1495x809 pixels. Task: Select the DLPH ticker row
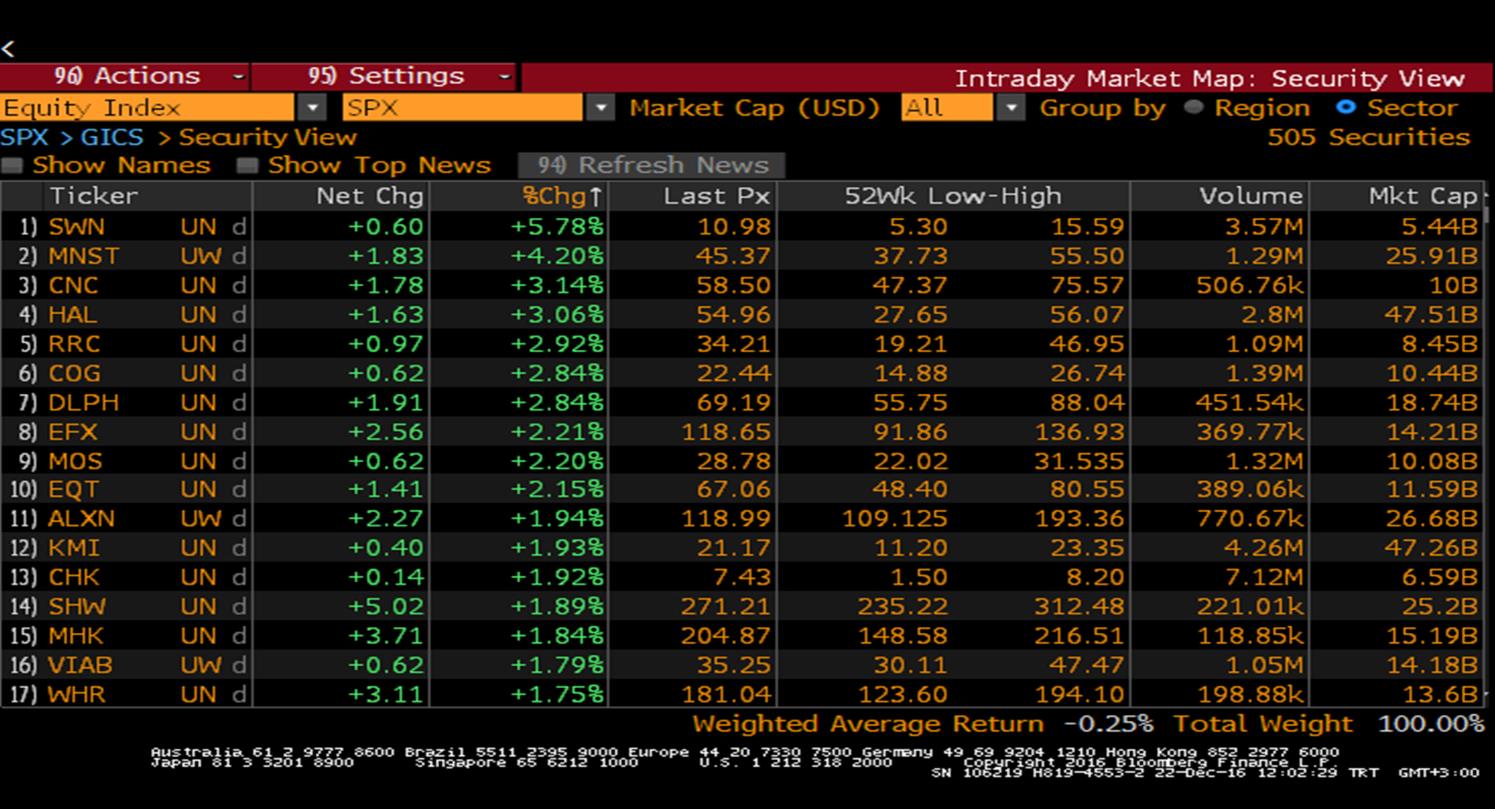click(x=741, y=402)
